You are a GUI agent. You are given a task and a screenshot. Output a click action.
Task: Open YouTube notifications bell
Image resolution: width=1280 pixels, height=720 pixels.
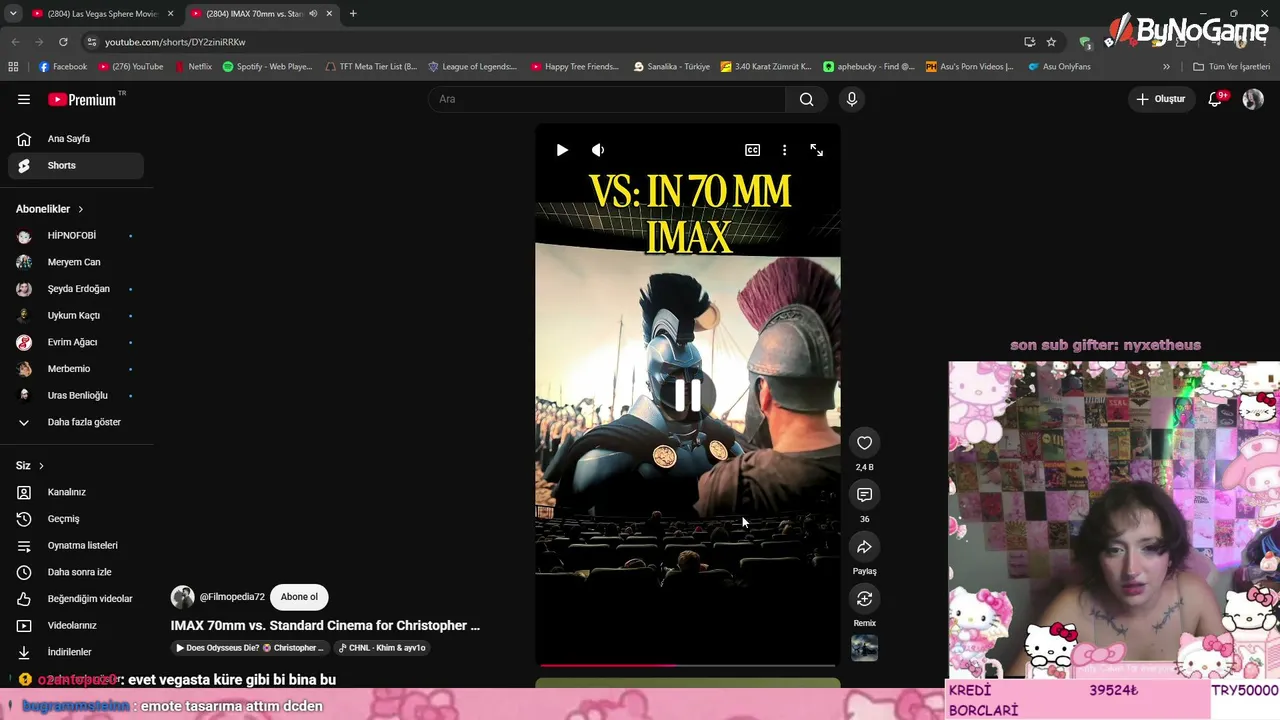click(1215, 99)
